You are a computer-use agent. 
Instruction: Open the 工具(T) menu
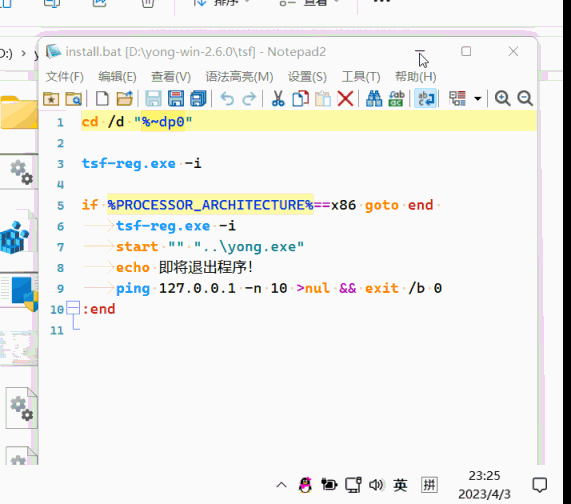coord(361,77)
